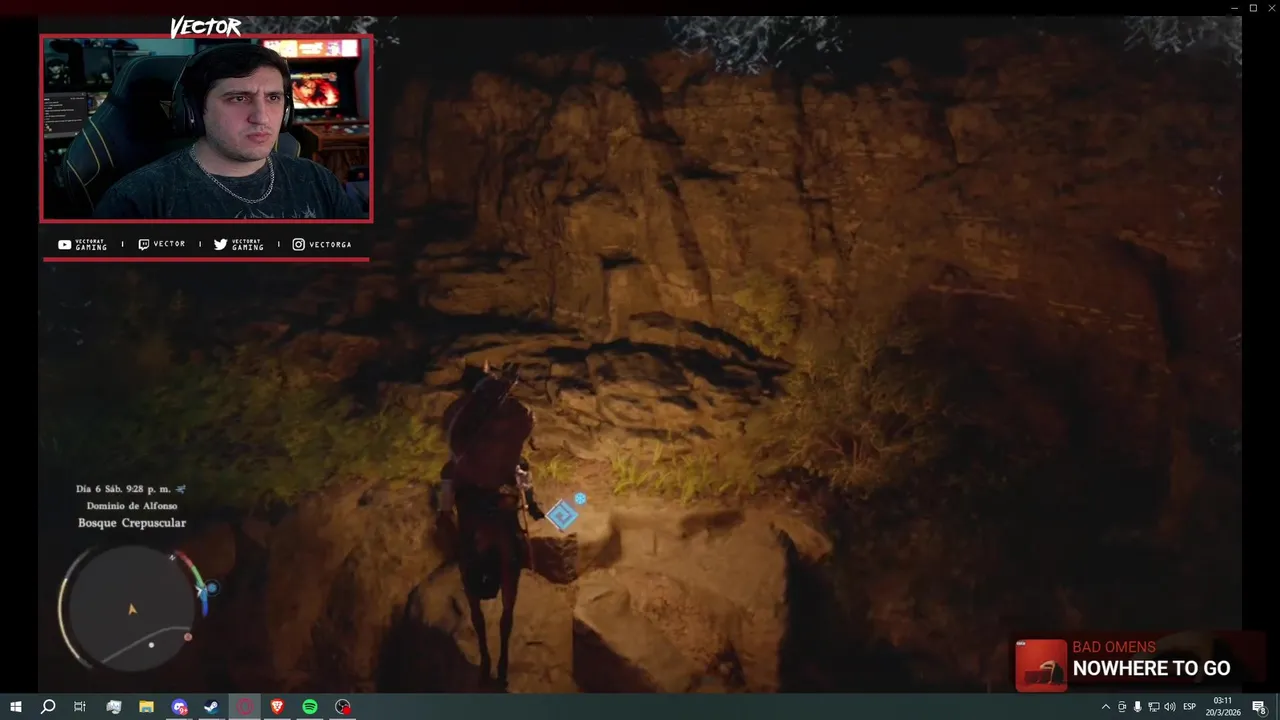
Task: Open Task View on the taskbar
Action: [80, 707]
